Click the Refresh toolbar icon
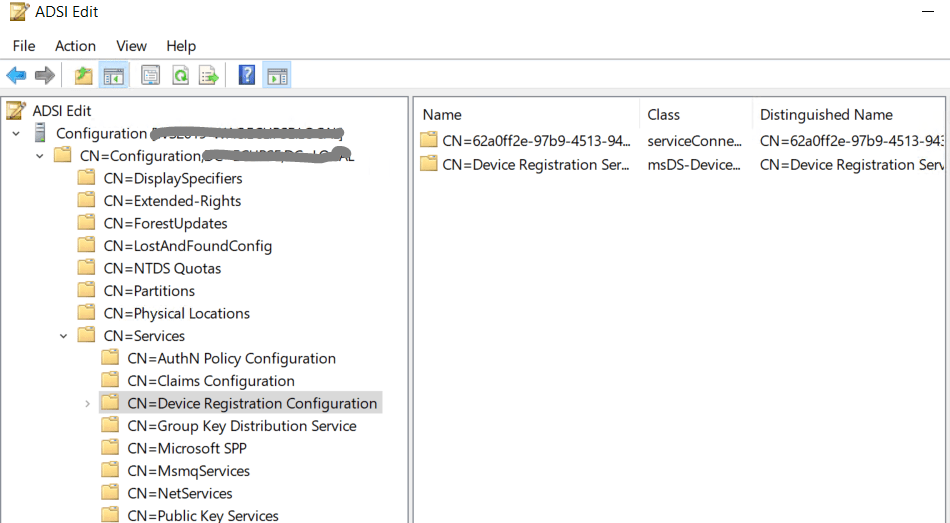The height and width of the screenshot is (523, 950). [x=180, y=75]
